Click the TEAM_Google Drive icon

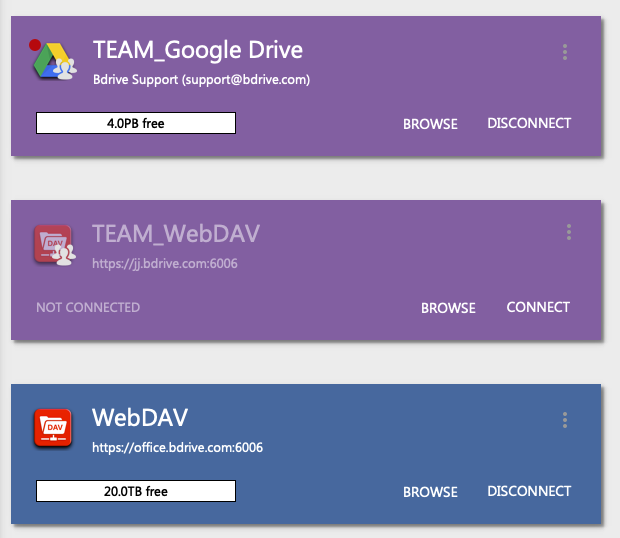point(55,61)
